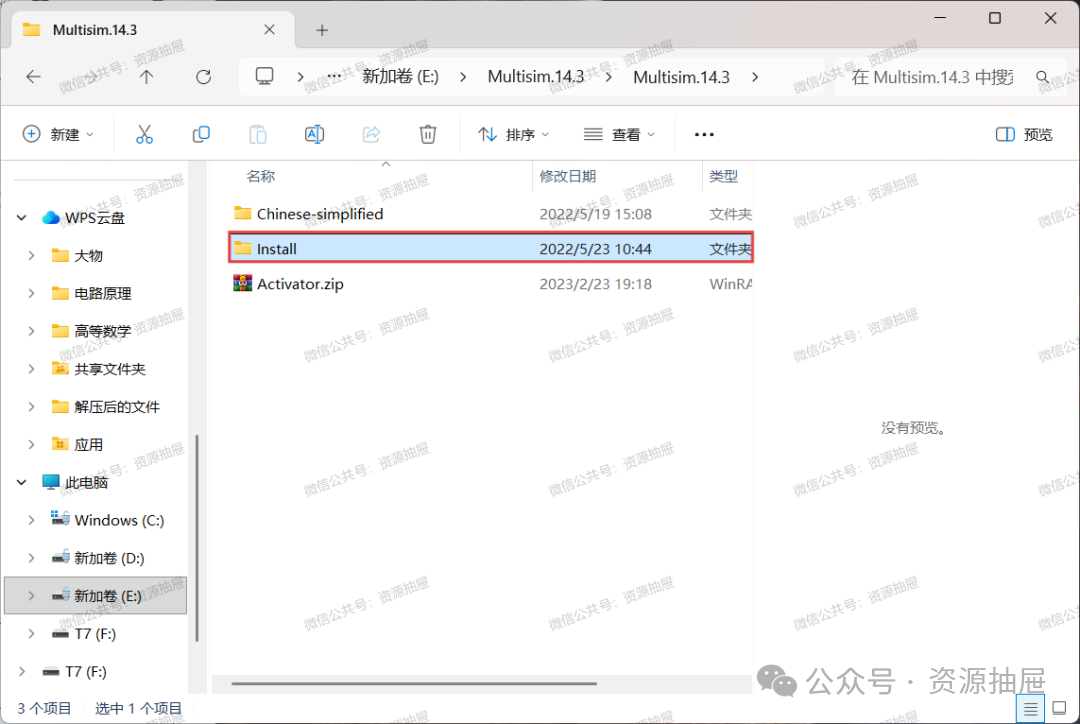Select 解压后的文件 in sidebar

[116, 406]
